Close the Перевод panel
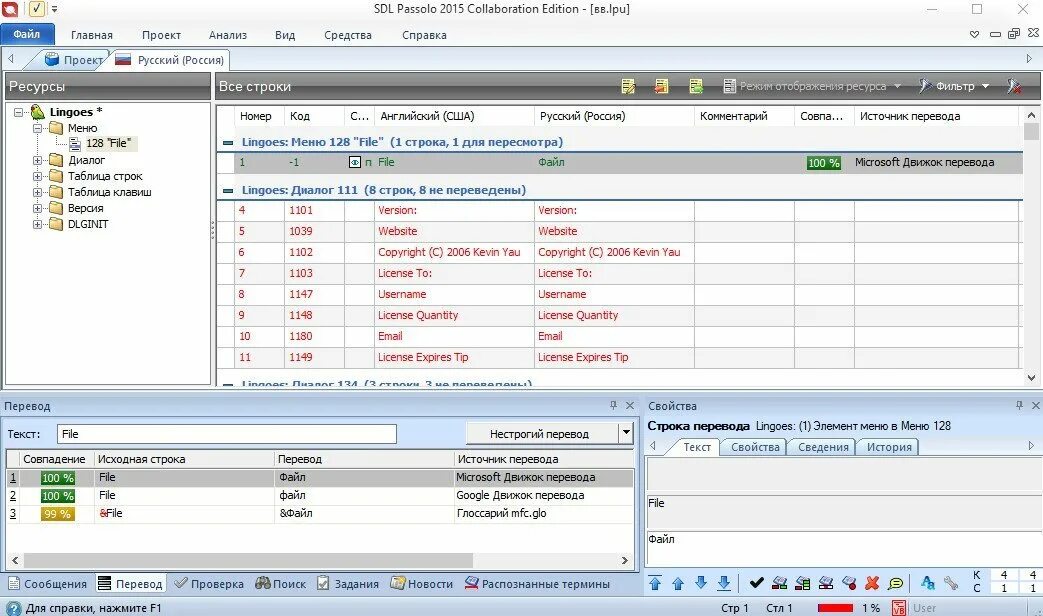 click(x=630, y=405)
